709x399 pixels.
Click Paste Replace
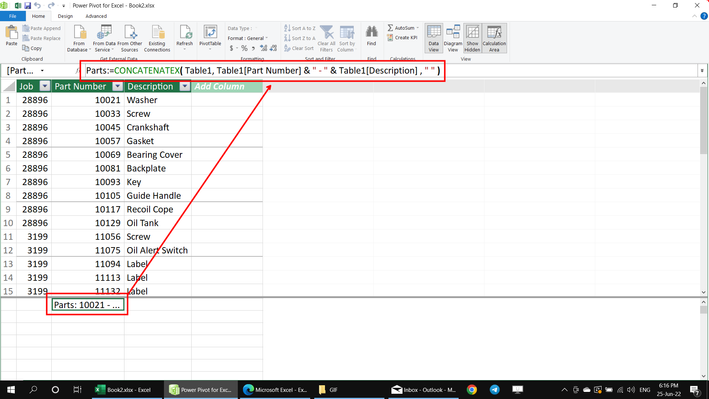[42, 38]
